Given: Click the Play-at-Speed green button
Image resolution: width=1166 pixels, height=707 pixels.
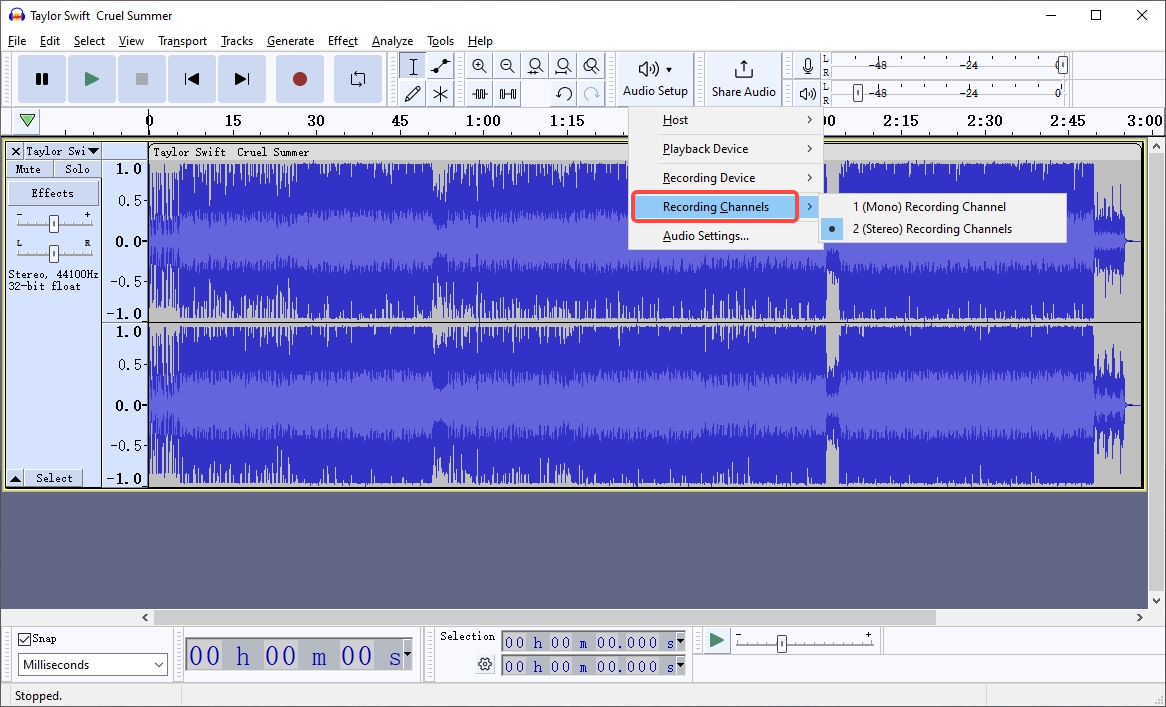Looking at the screenshot, I should pyautogui.click(x=716, y=640).
